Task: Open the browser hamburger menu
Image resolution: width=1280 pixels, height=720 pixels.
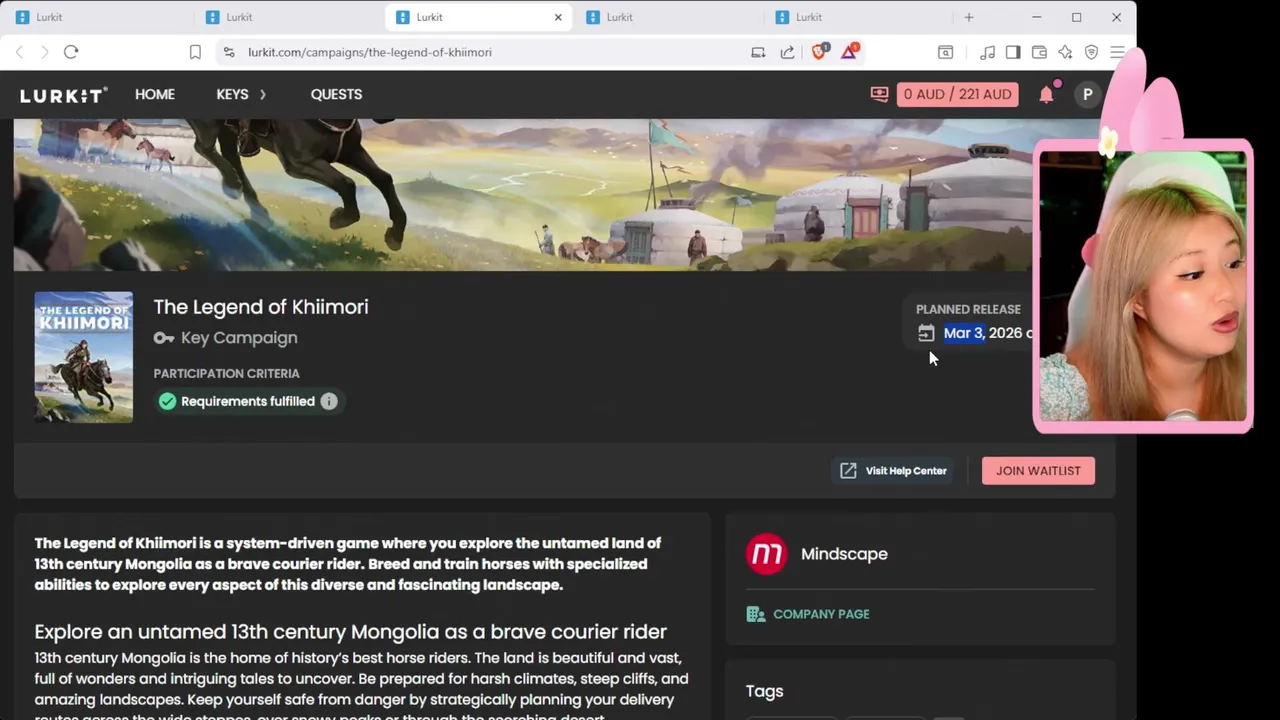Action: click(1117, 52)
